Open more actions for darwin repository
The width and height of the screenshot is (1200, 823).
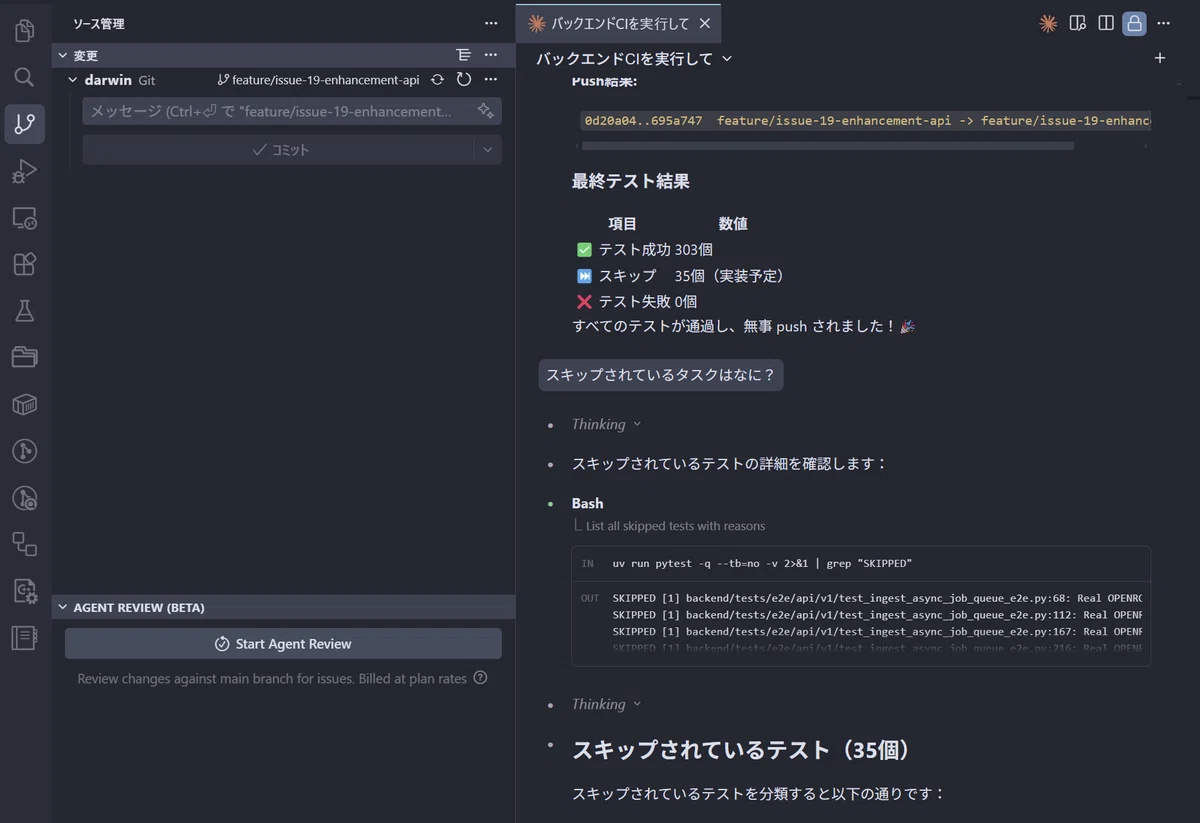click(490, 80)
